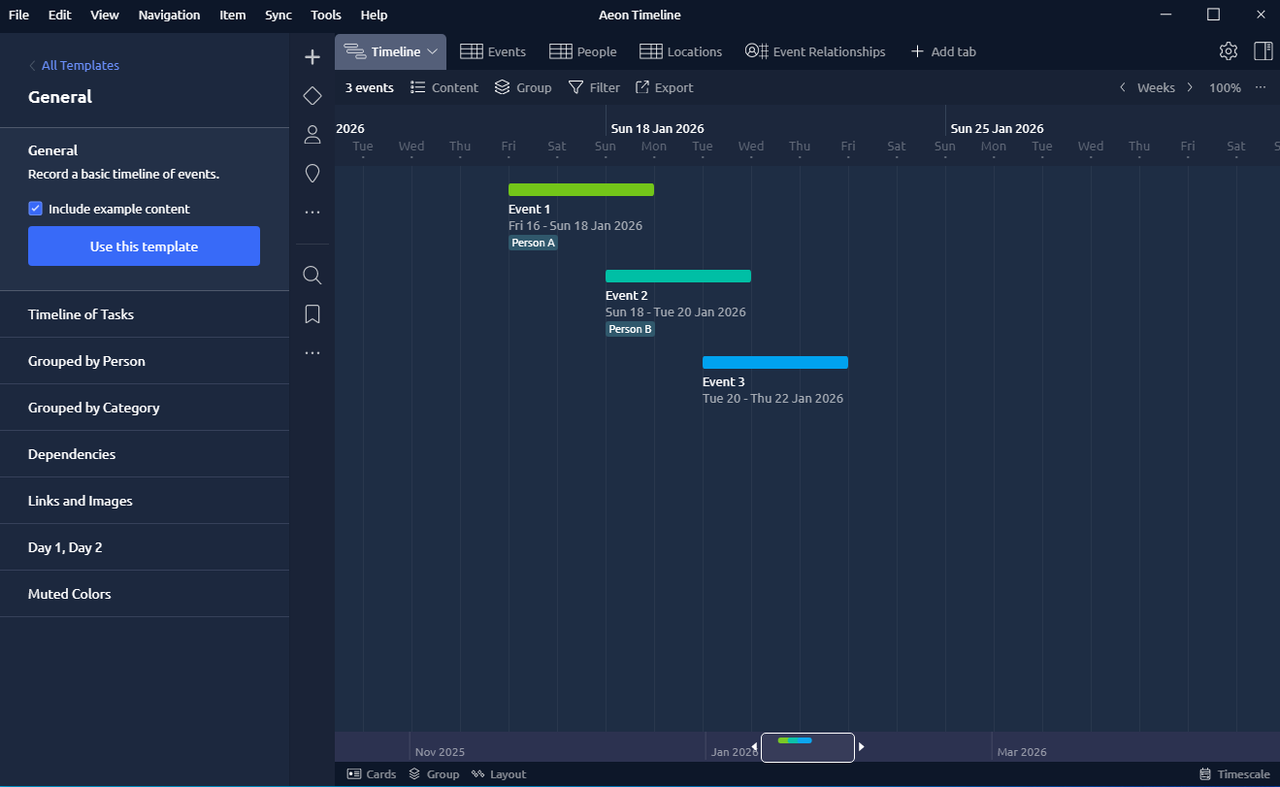Uncheck Include example content checkbox
Screen dimensions: 1280x787
click(x=36, y=209)
